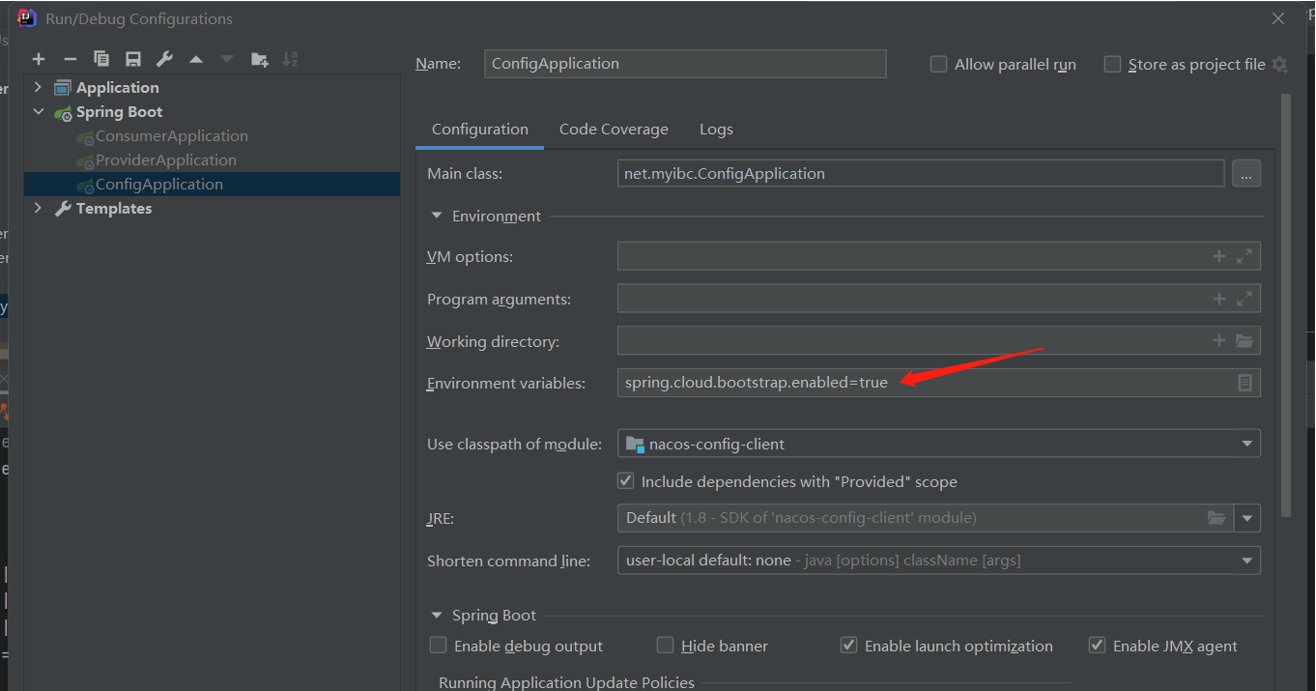This screenshot has height=691, width=1316.
Task: Open the JRE dropdown arrow
Action: pyautogui.click(x=1247, y=518)
